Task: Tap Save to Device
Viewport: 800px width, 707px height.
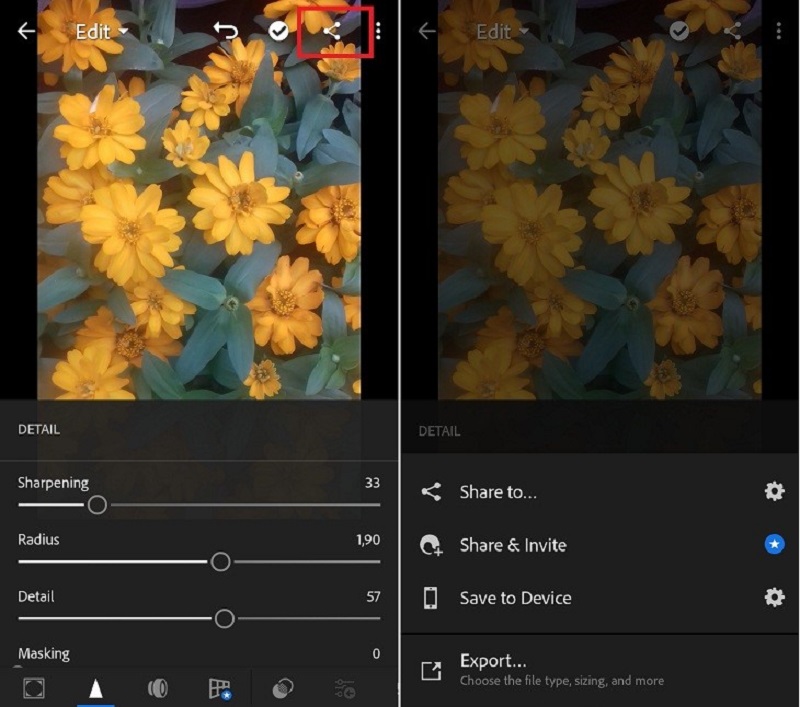Action: tap(515, 598)
